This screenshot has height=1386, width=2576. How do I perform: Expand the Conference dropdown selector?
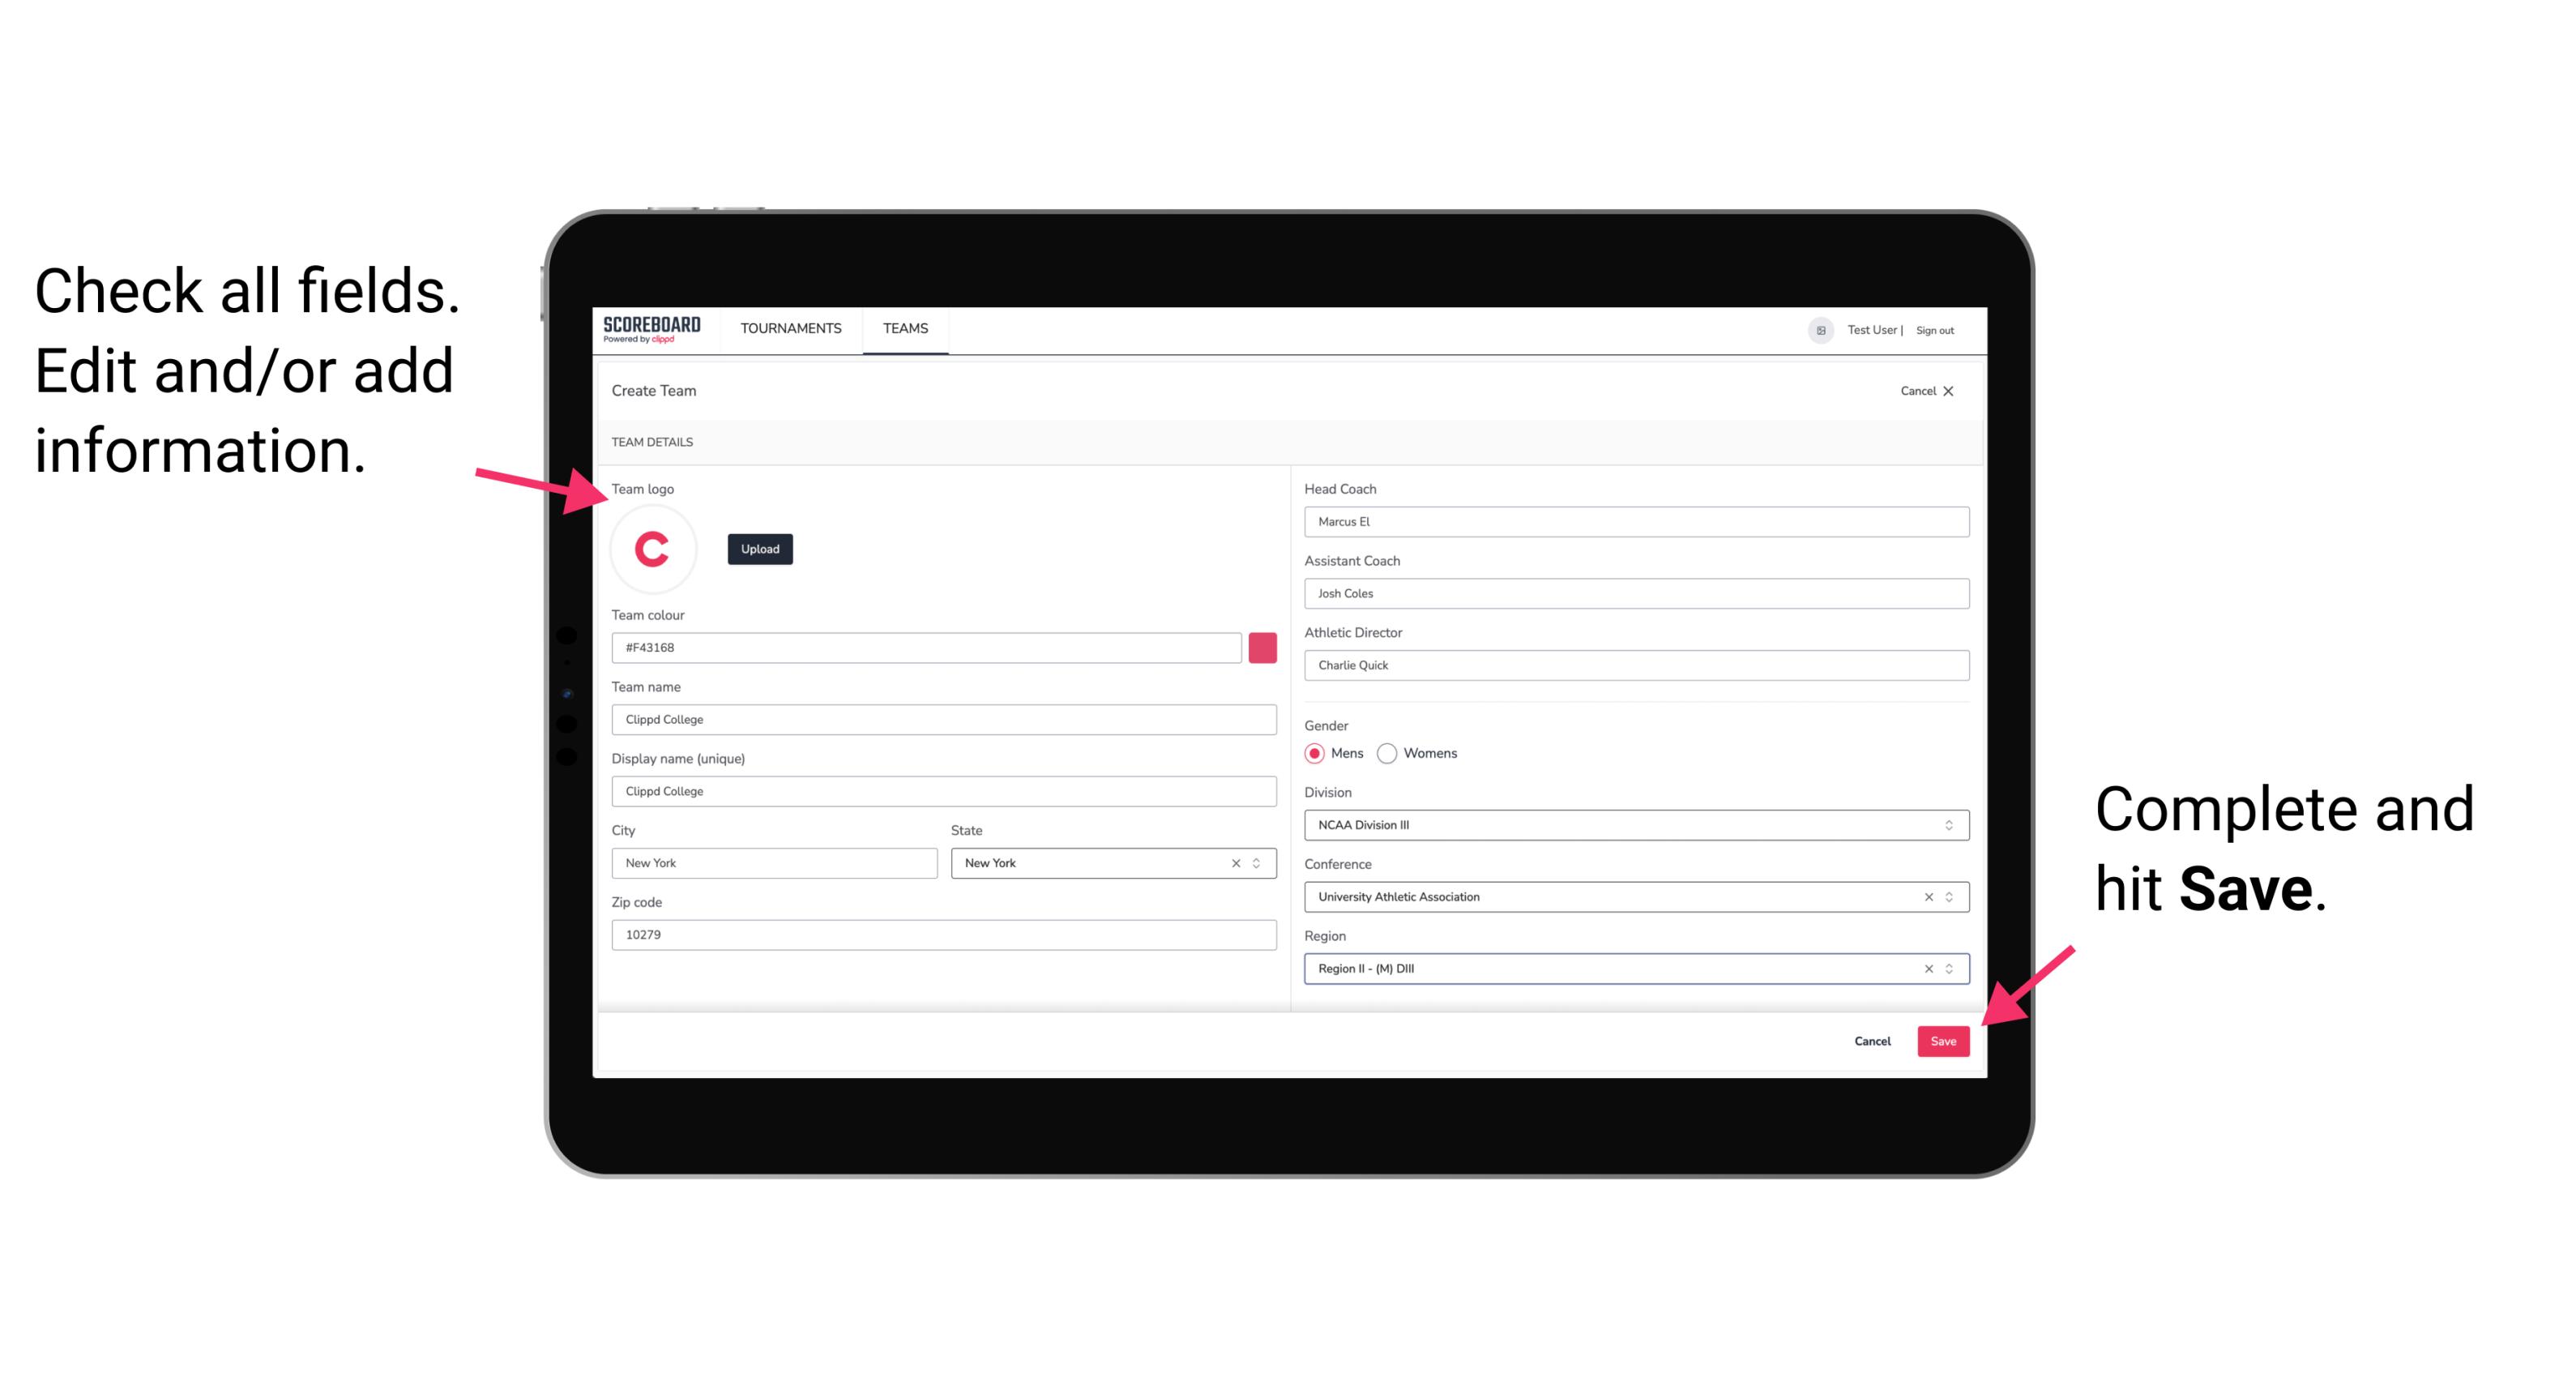click(1950, 896)
